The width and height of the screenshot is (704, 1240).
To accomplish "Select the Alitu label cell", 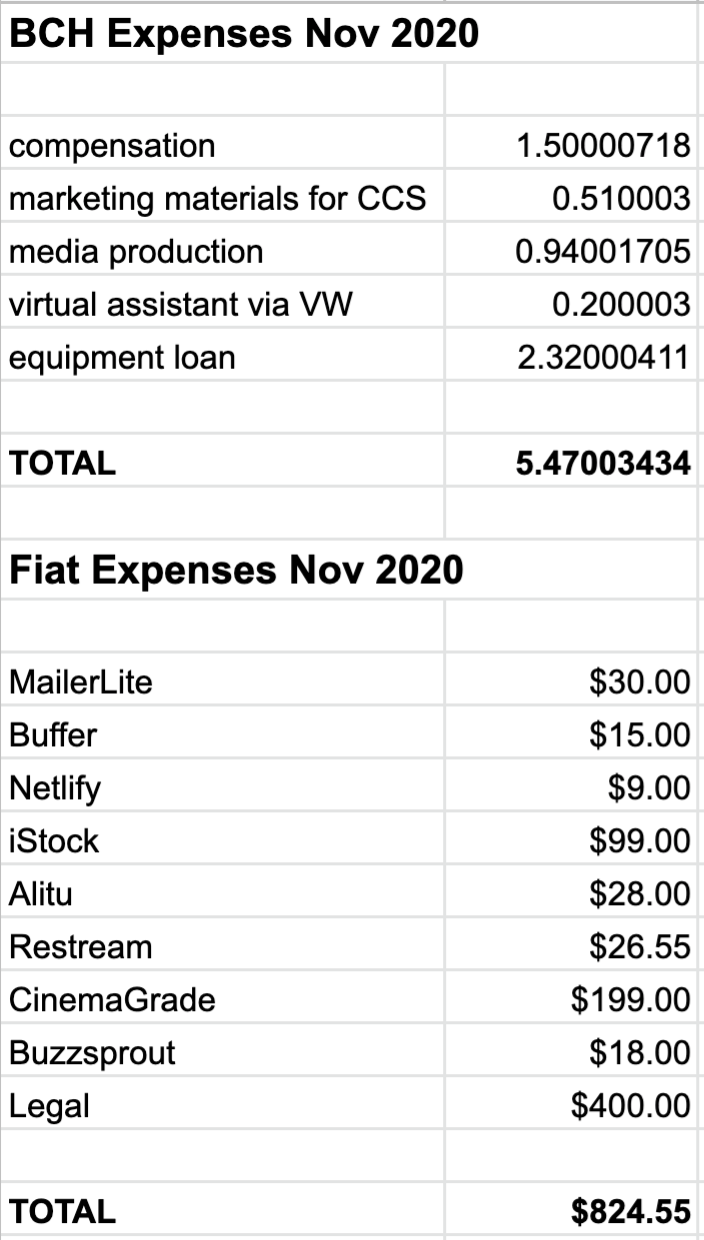I will 222,894.
